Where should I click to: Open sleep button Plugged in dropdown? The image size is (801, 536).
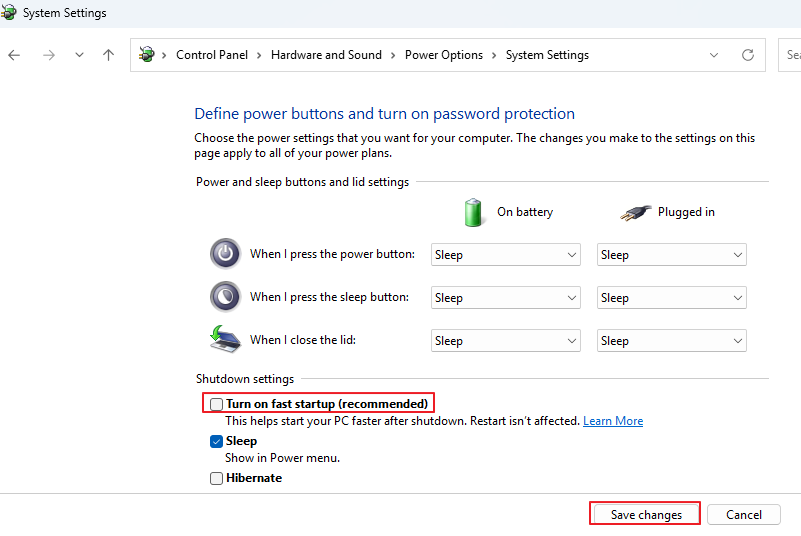click(x=672, y=298)
